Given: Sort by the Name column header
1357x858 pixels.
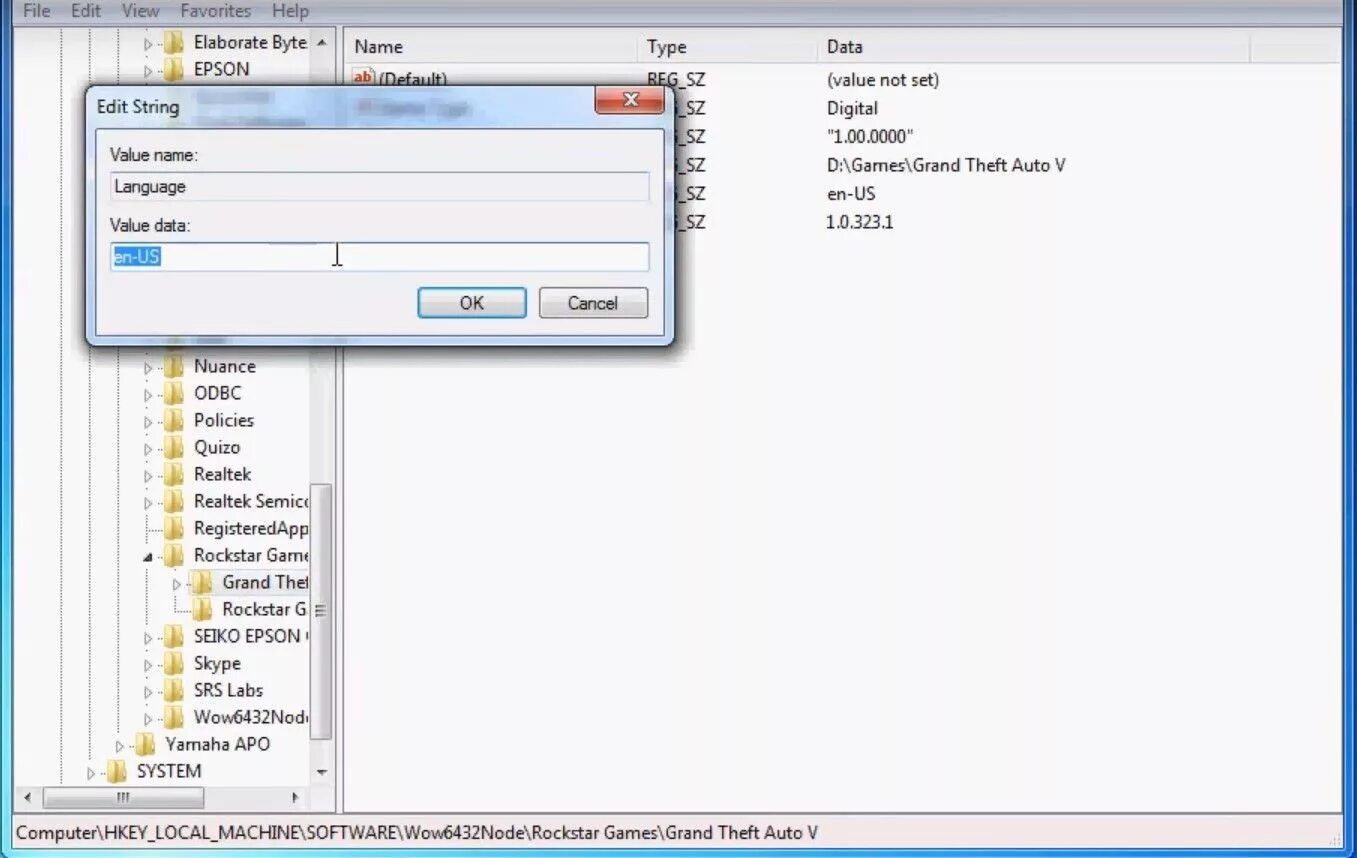Looking at the screenshot, I should 491,47.
